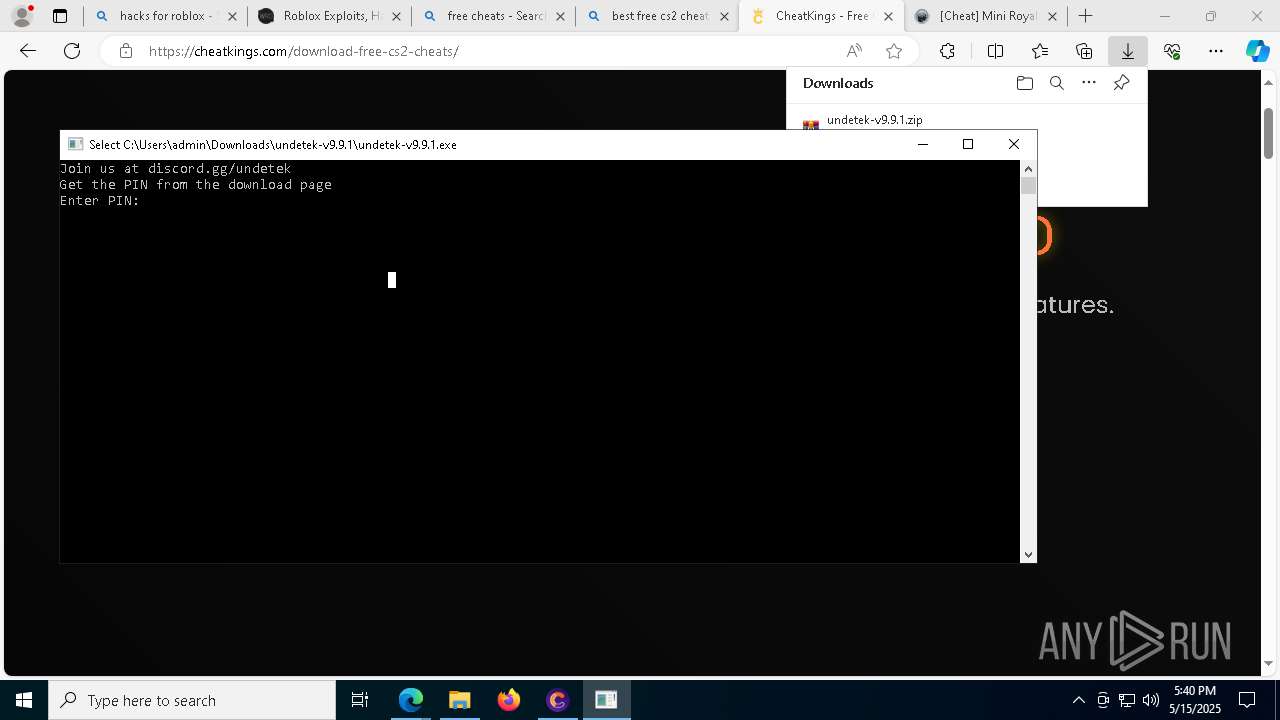Open network status tray icon
Viewport: 1280px width, 720px height.
coord(1126,700)
